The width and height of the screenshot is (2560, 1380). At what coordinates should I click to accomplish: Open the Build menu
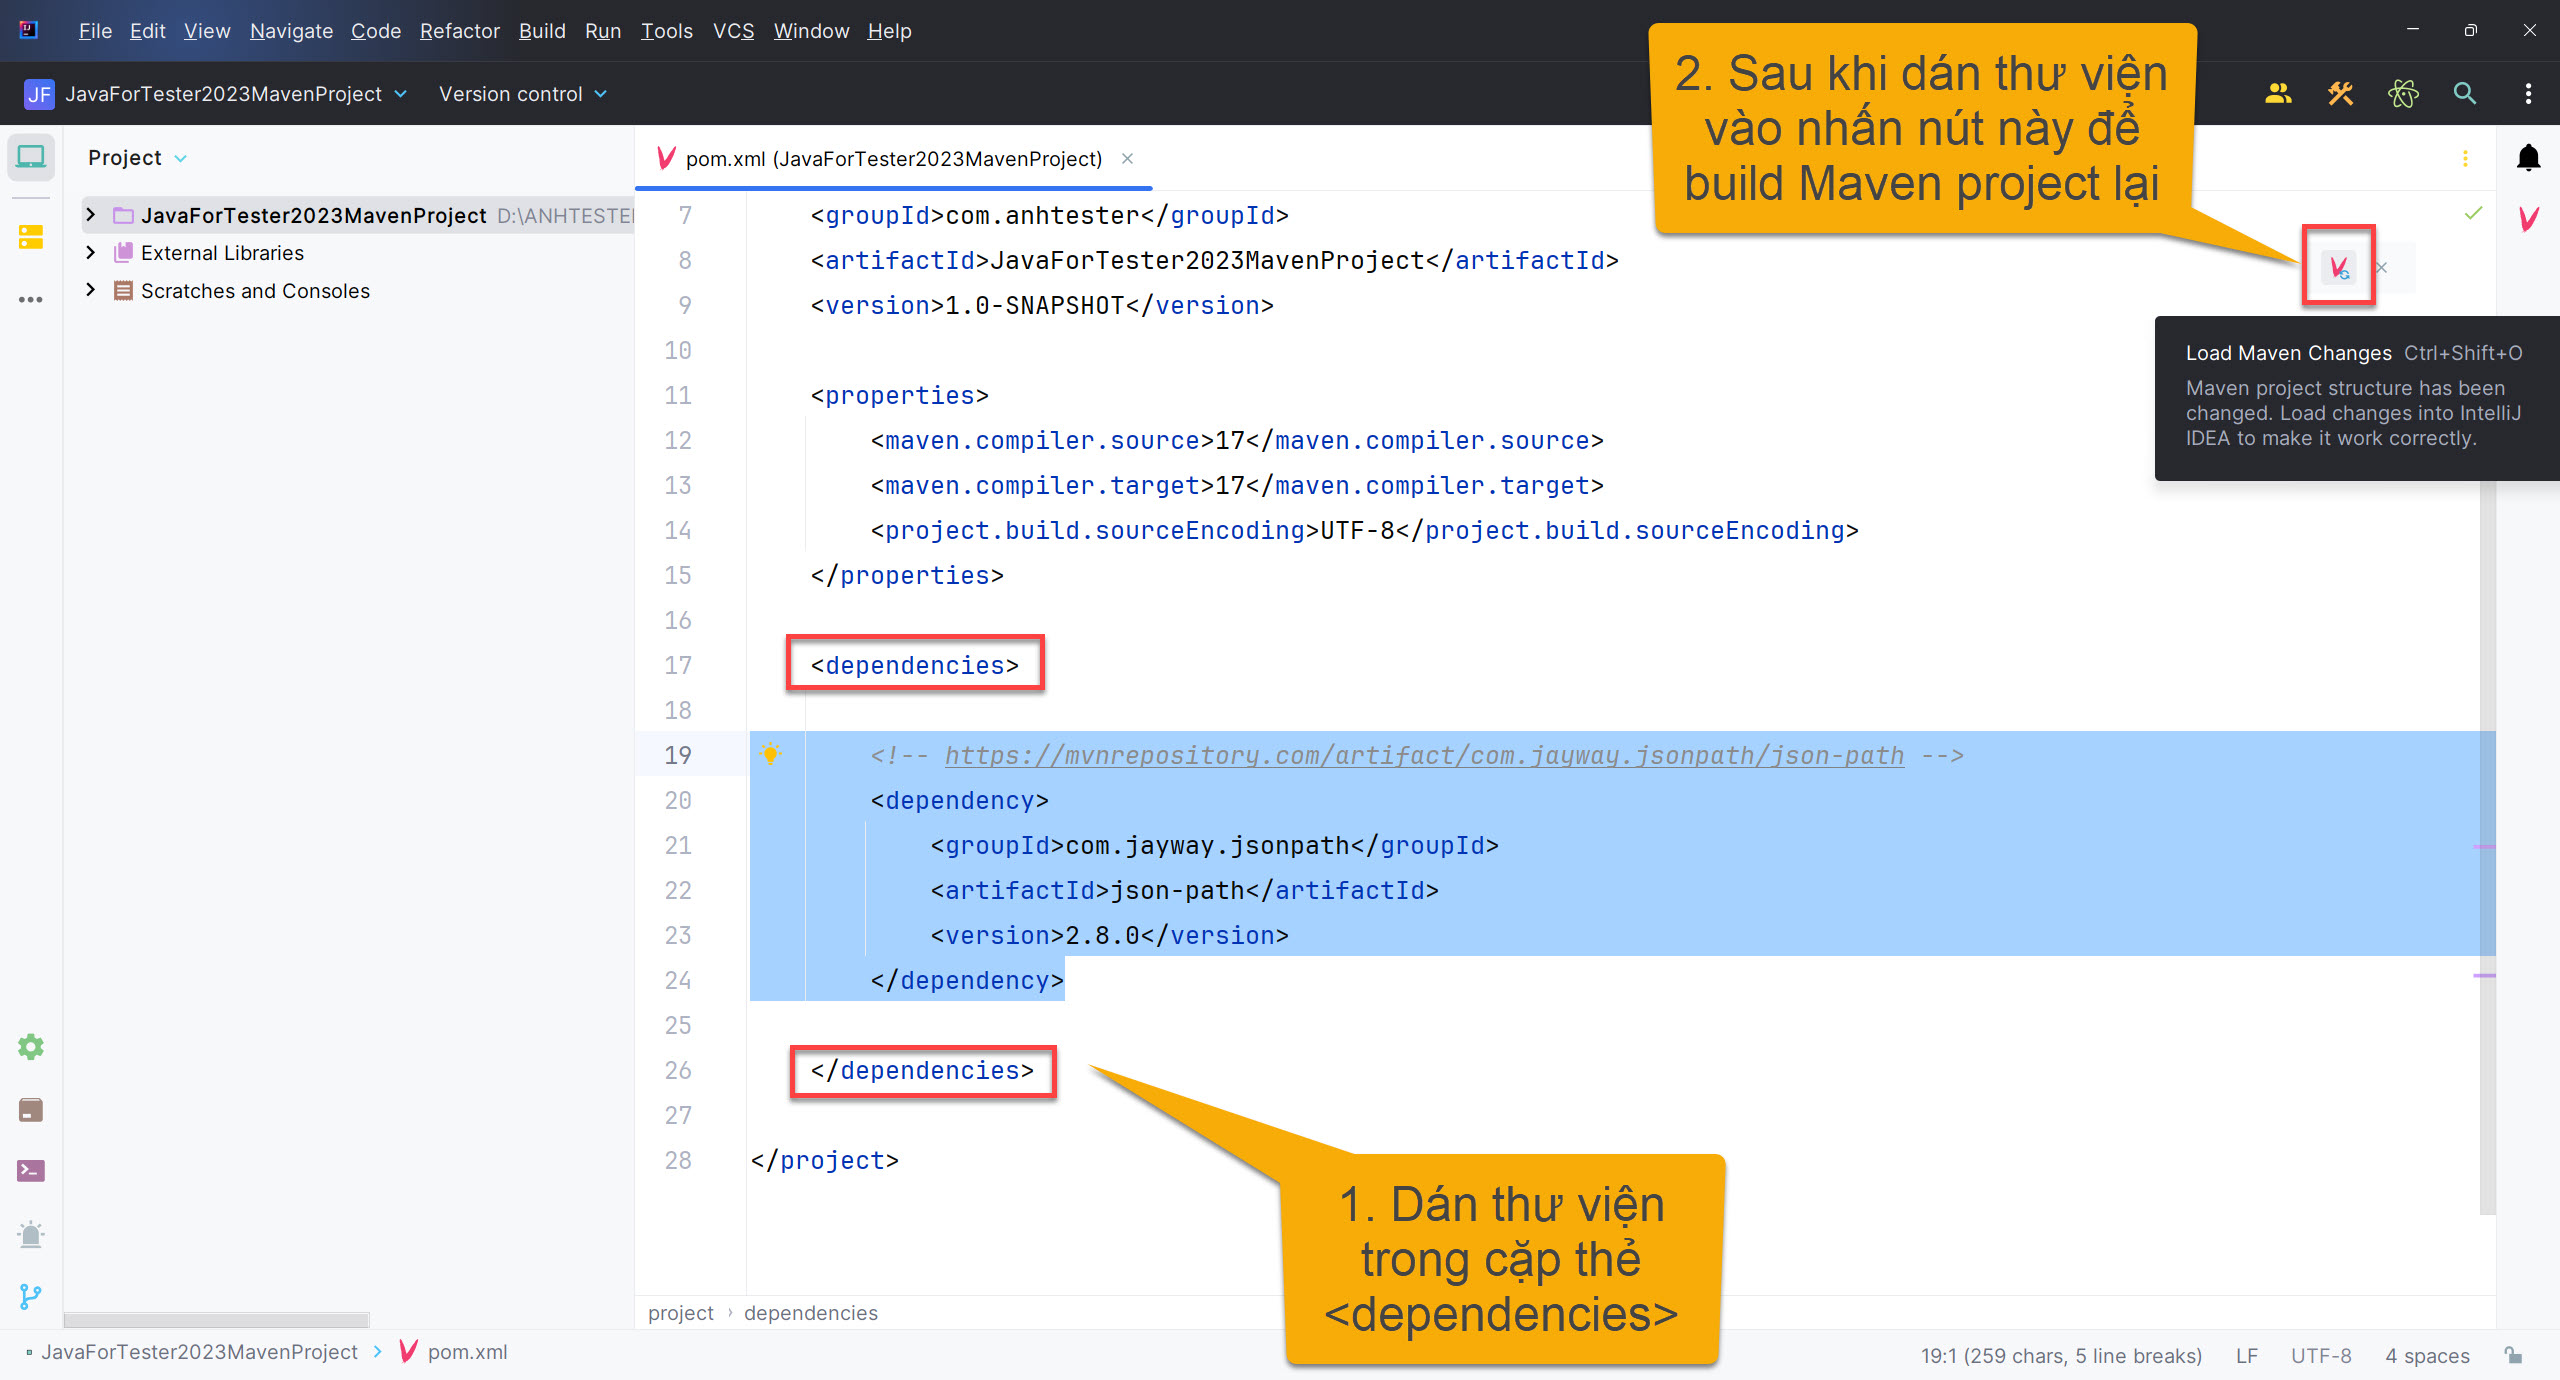[542, 31]
